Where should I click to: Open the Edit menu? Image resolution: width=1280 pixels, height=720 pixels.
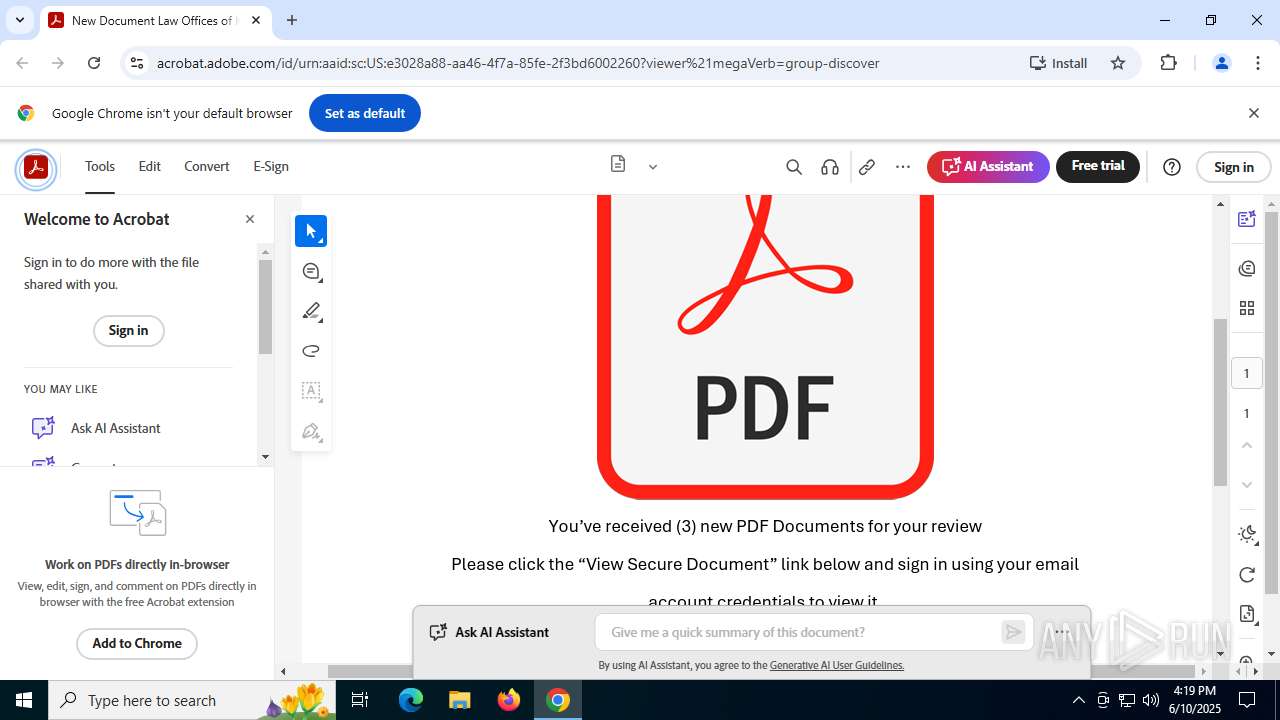pyautogui.click(x=150, y=167)
